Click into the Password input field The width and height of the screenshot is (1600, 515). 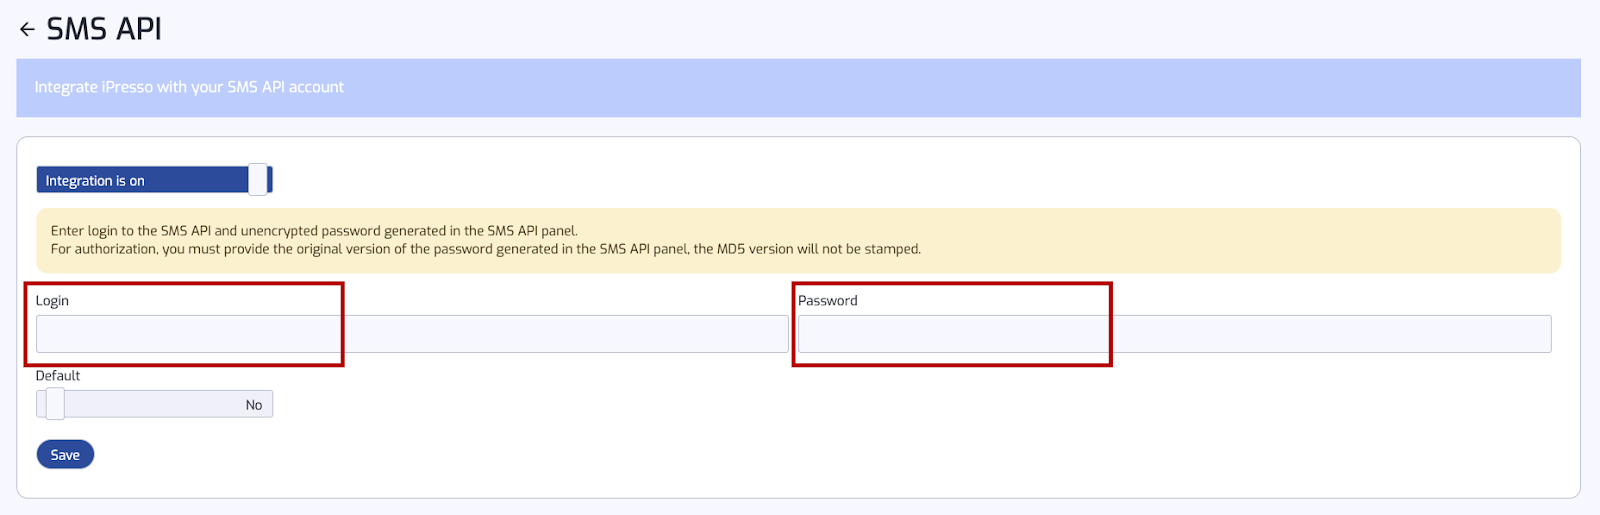pos(1174,334)
